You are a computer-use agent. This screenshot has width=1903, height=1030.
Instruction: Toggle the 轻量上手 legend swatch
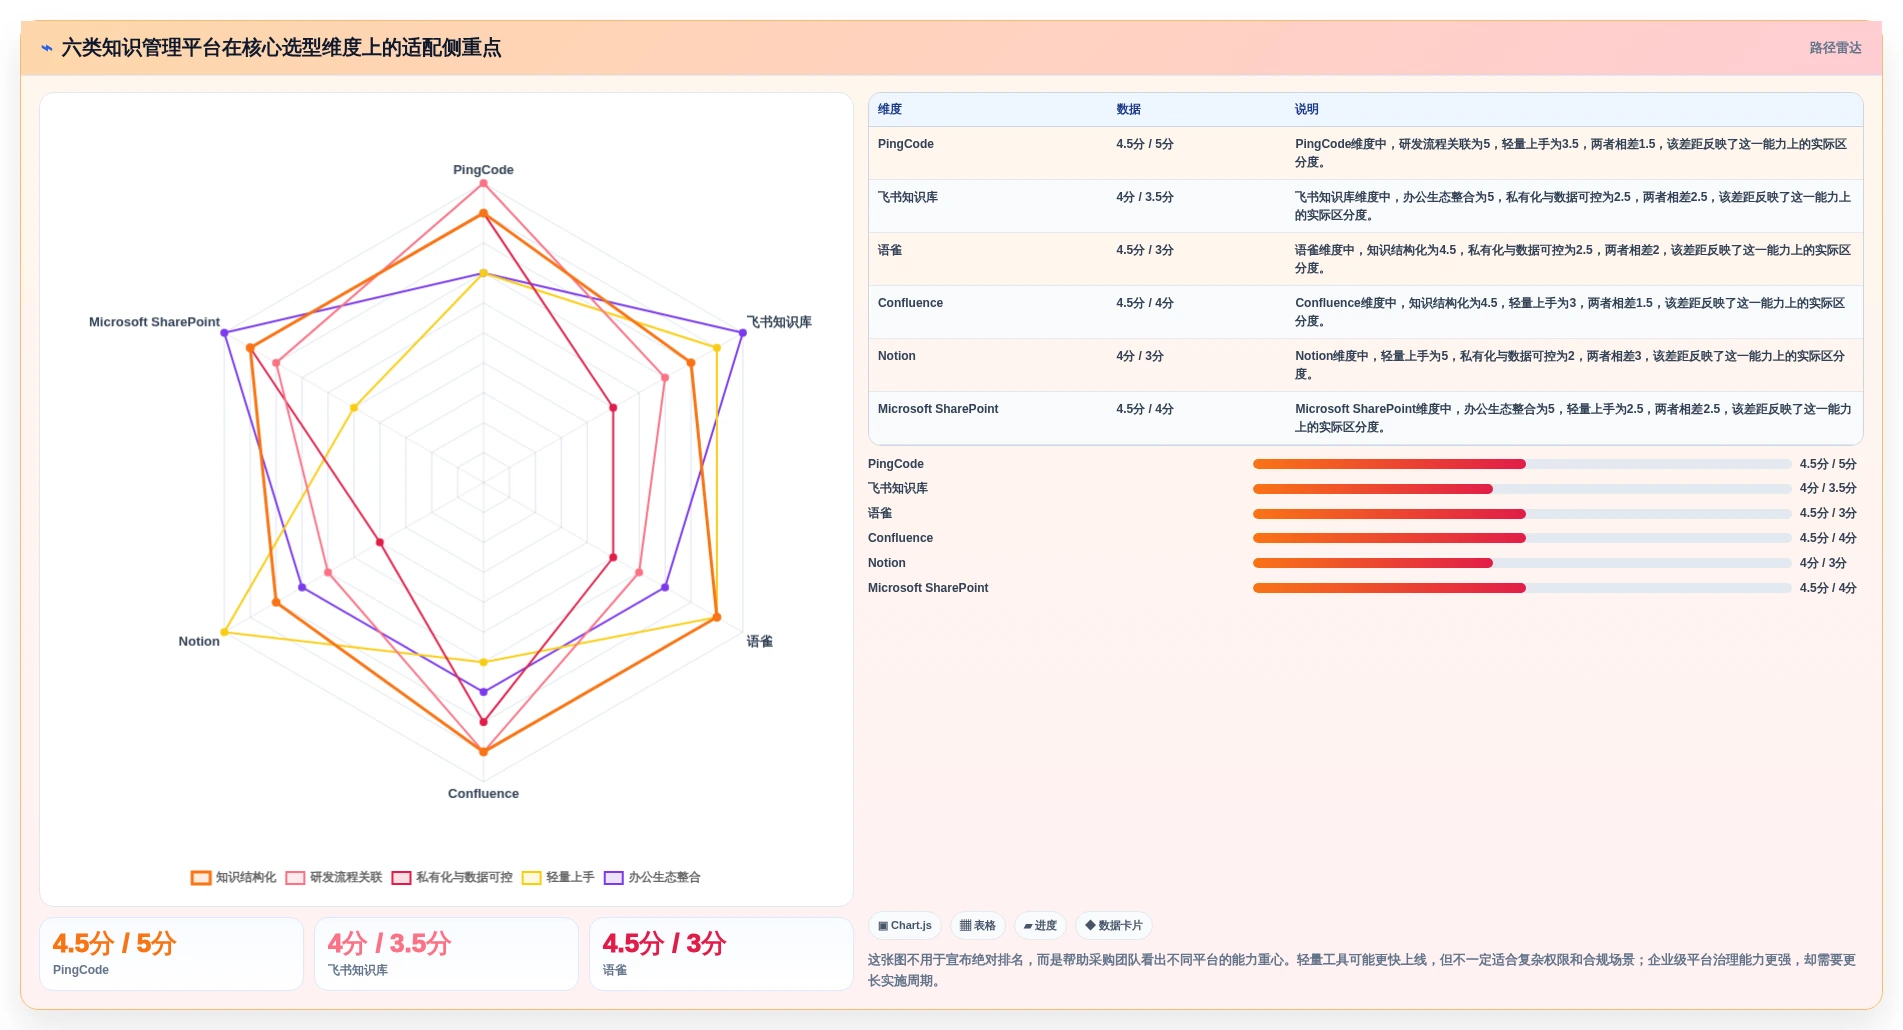[531, 878]
